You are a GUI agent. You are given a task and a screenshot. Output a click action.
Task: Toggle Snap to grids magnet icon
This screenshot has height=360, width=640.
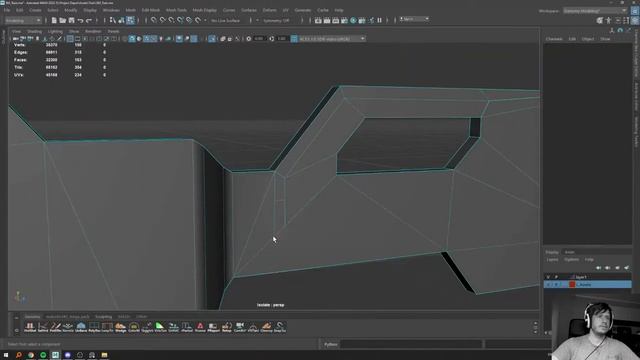coord(153,20)
